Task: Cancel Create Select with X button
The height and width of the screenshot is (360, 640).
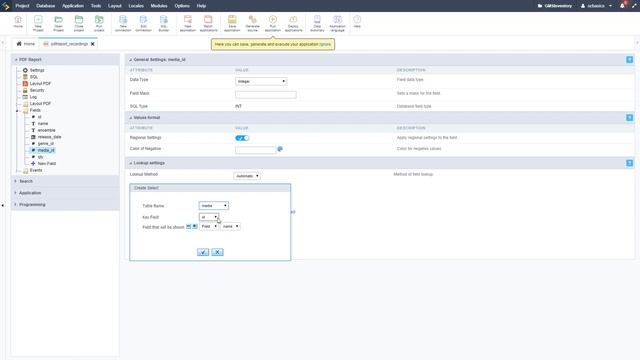Action: (217, 252)
